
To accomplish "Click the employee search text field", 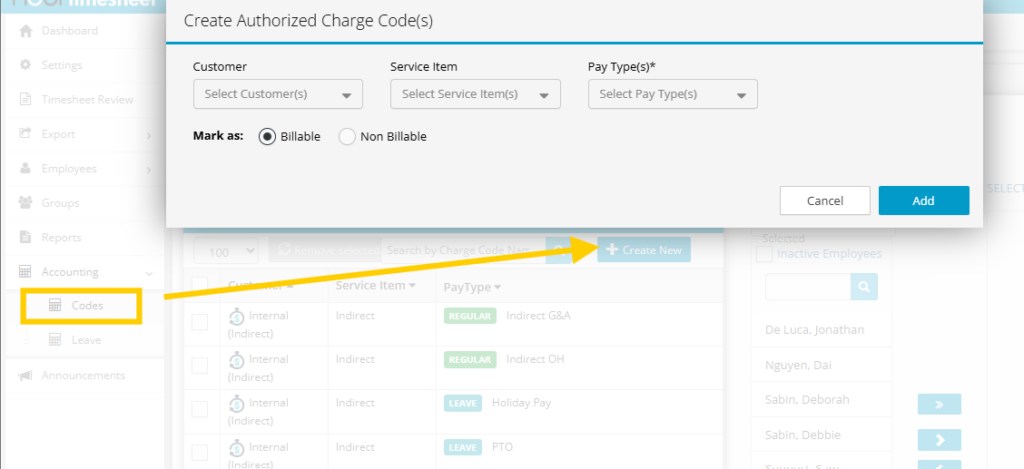I will (x=808, y=288).
